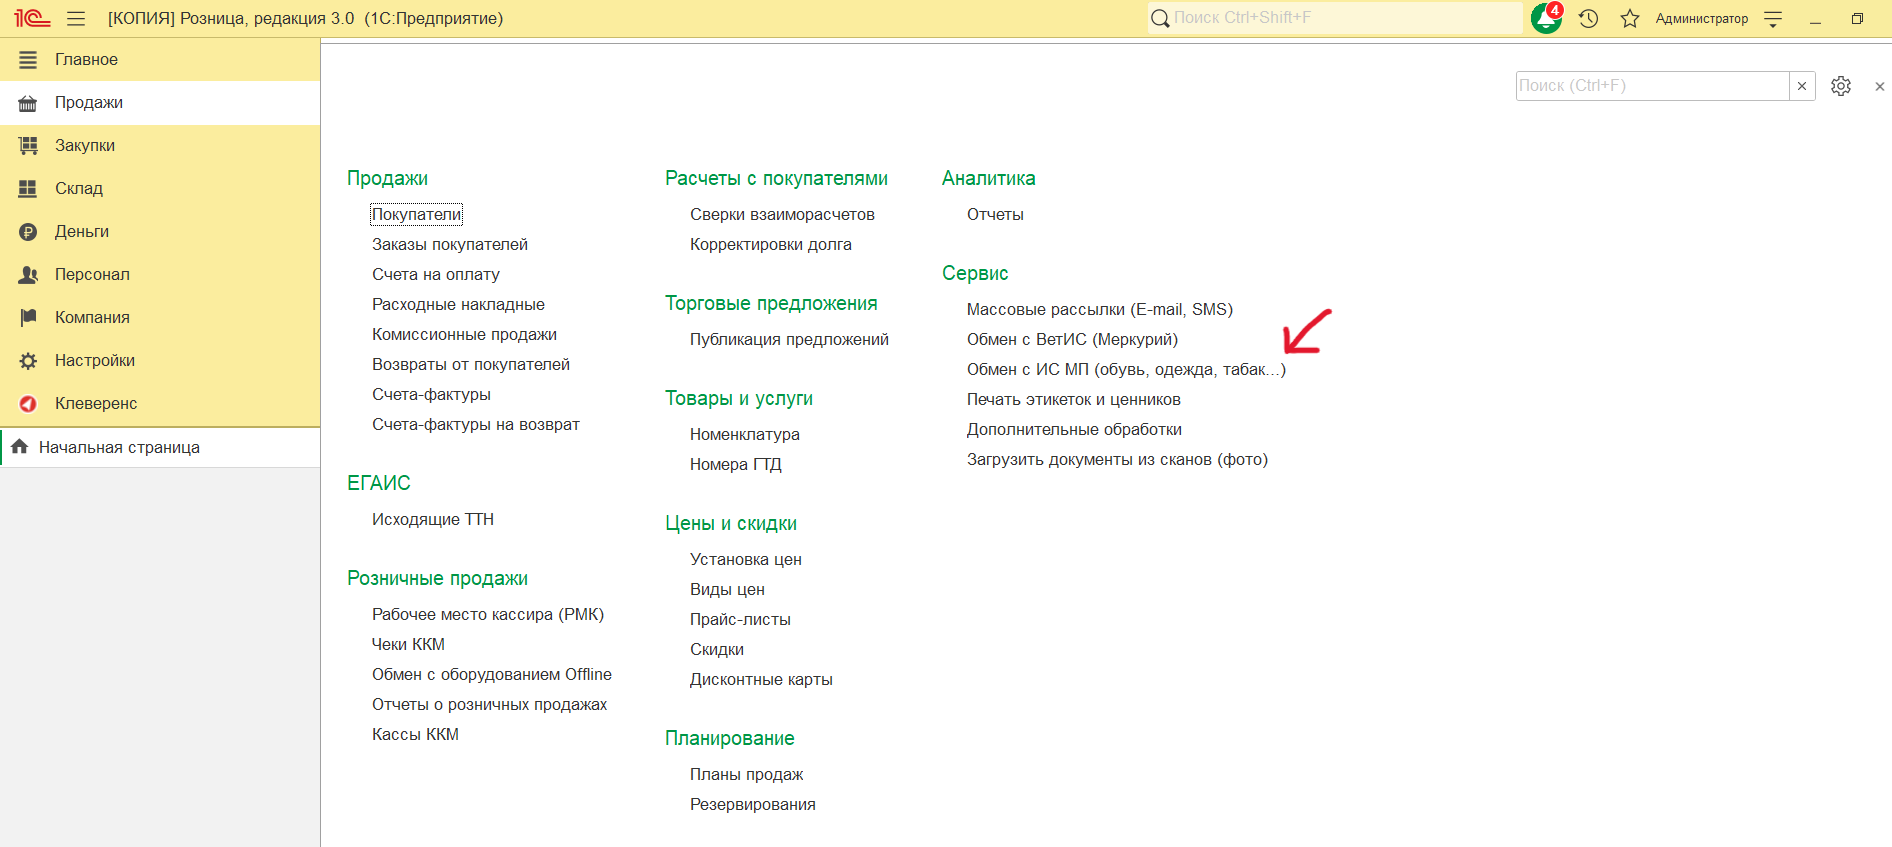Open Отчеты under Аналитика

(995, 214)
